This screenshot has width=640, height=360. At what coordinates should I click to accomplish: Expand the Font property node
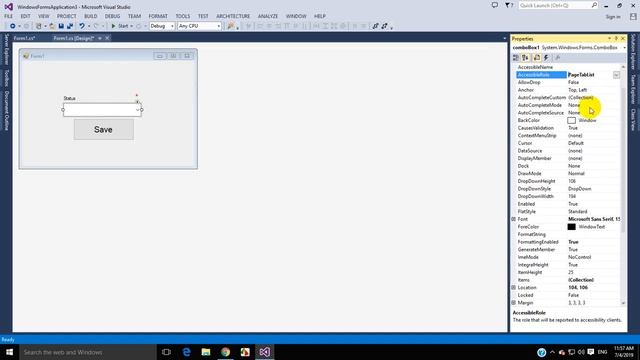[513, 219]
